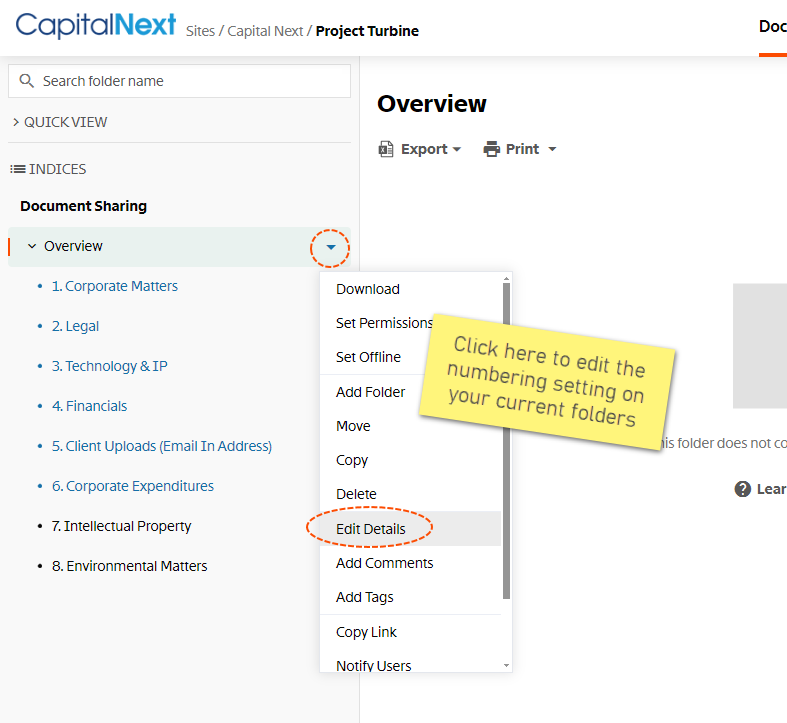Click the Capital Next breadcrumb link

pyautogui.click(x=265, y=31)
